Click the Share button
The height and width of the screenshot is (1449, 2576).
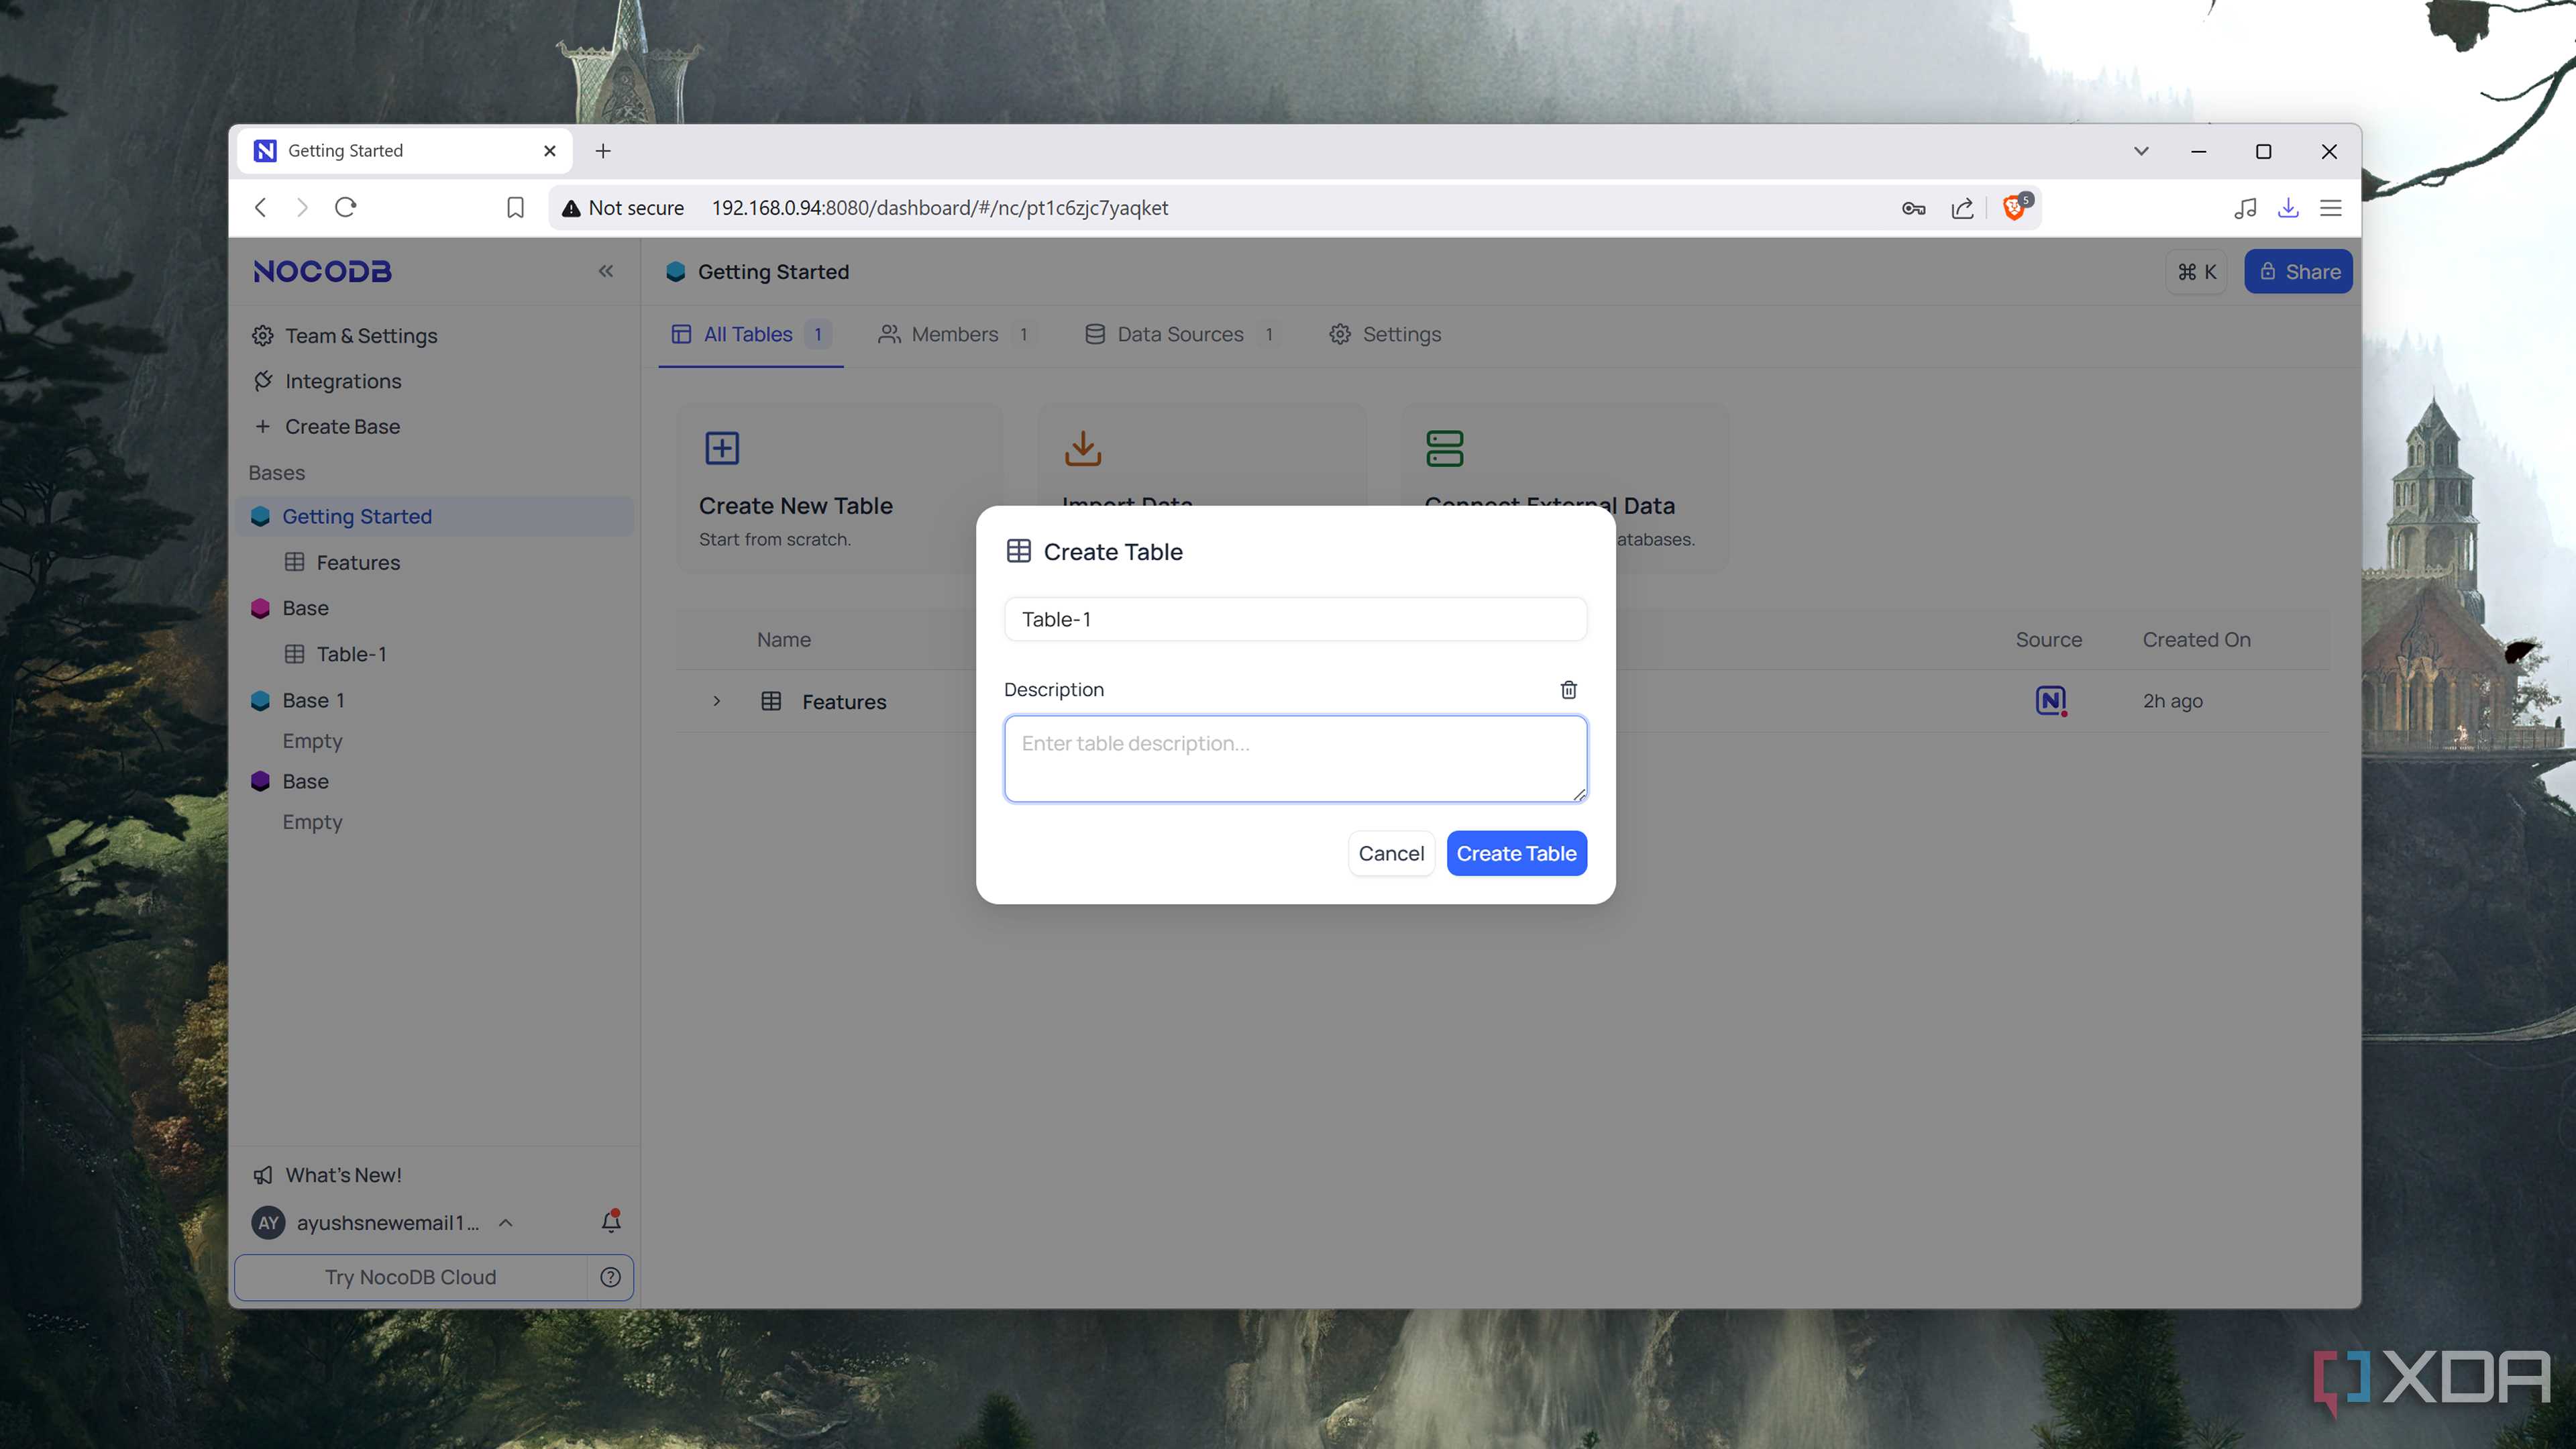point(2298,271)
